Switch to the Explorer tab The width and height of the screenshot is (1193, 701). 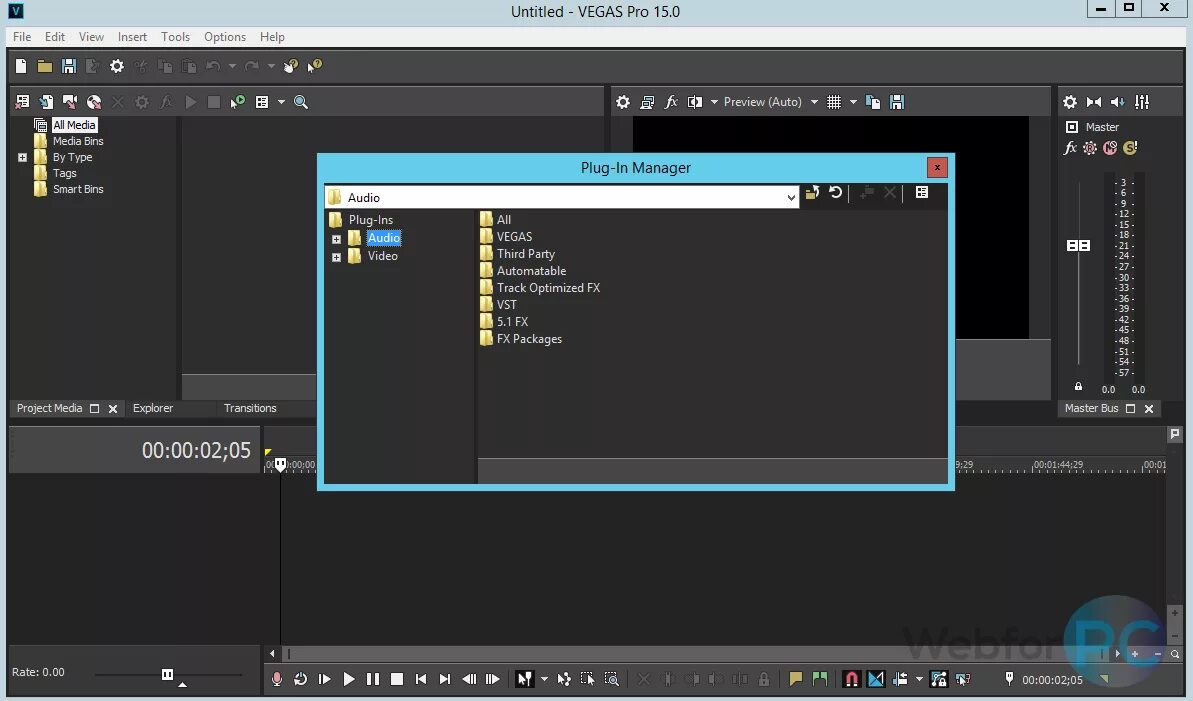tap(153, 408)
